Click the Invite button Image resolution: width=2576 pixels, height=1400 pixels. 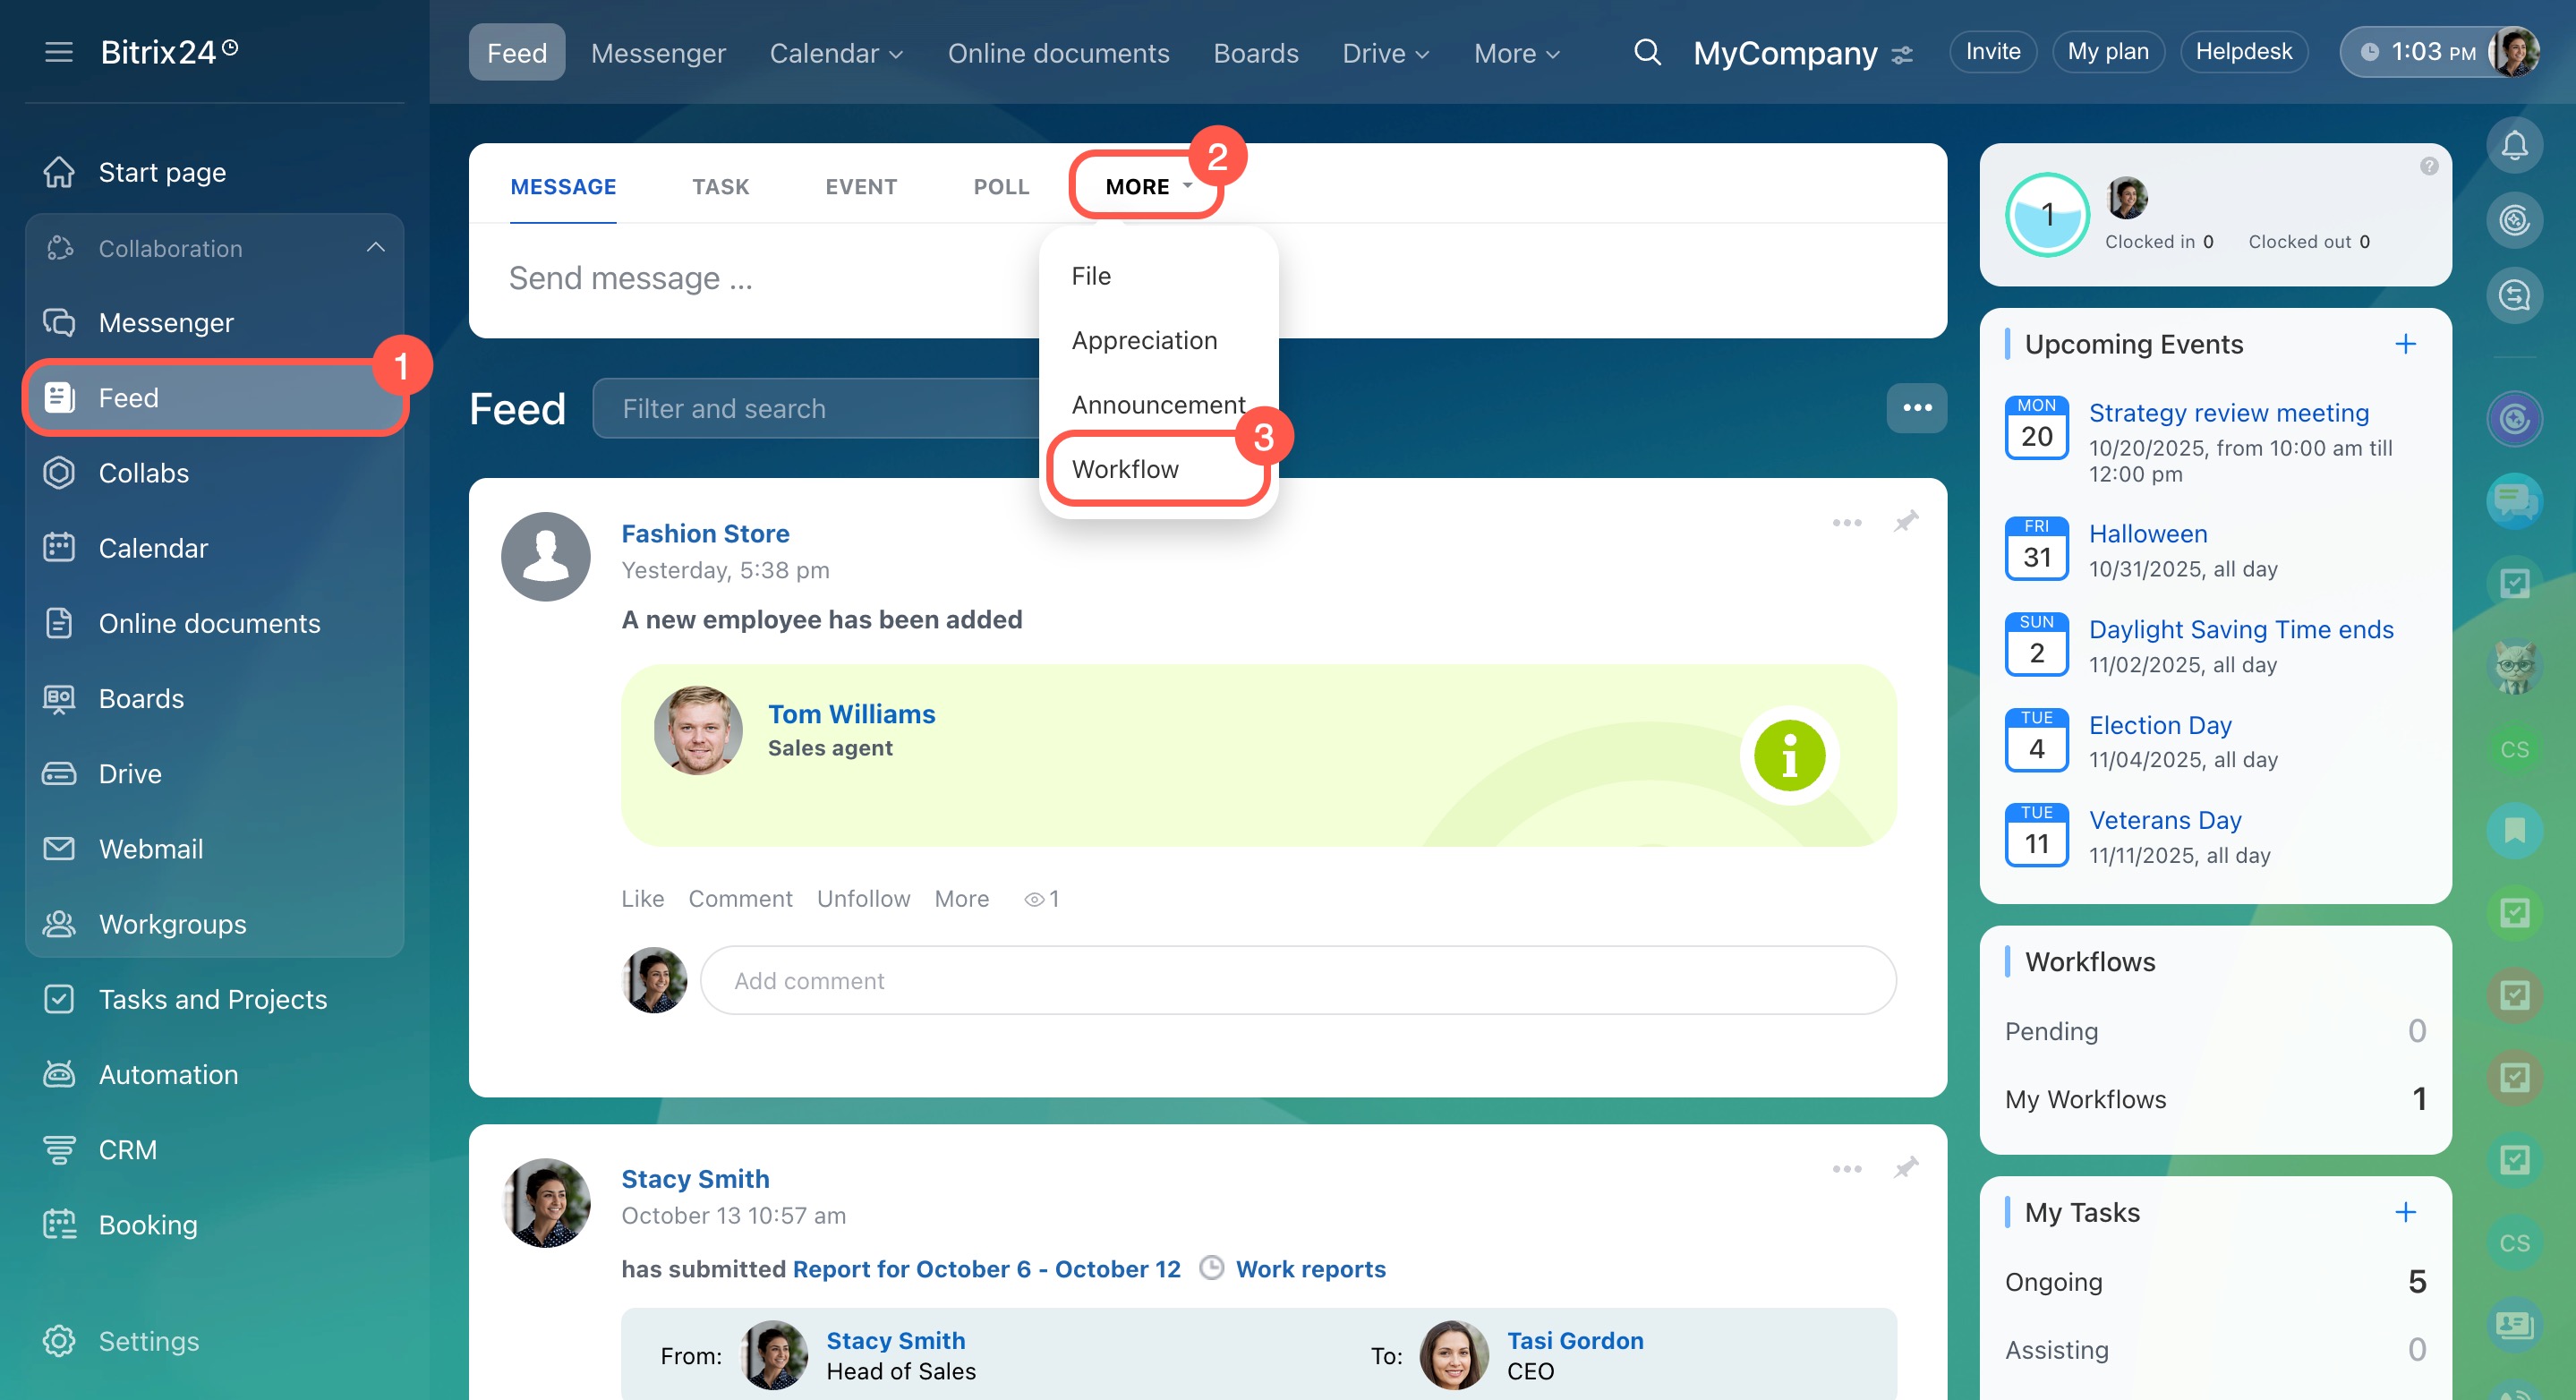click(x=1992, y=52)
